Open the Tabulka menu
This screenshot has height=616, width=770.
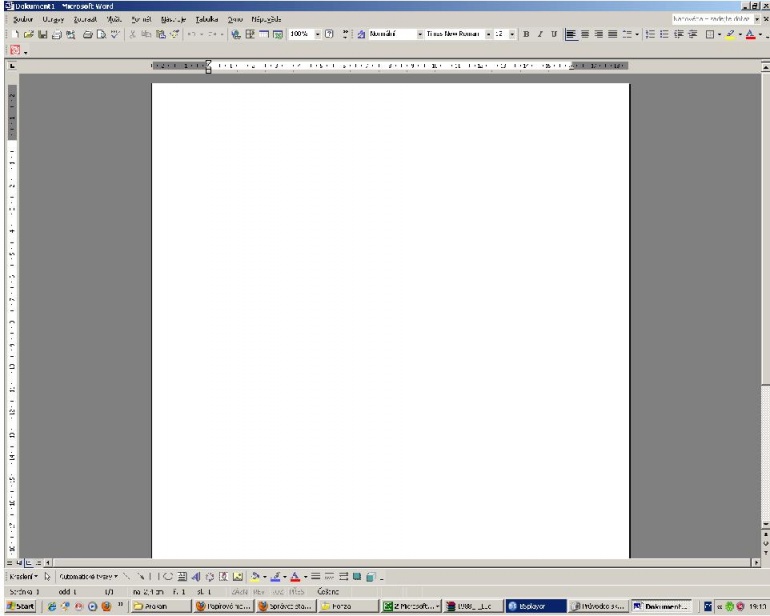pyautogui.click(x=207, y=20)
